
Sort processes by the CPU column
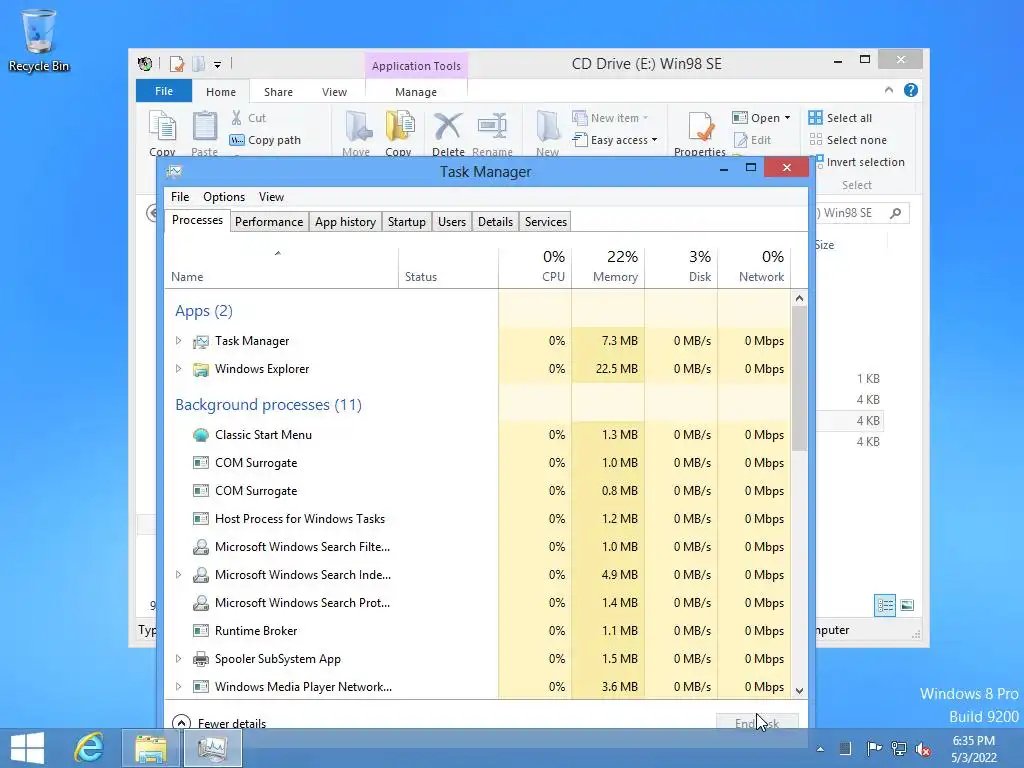[535, 267]
